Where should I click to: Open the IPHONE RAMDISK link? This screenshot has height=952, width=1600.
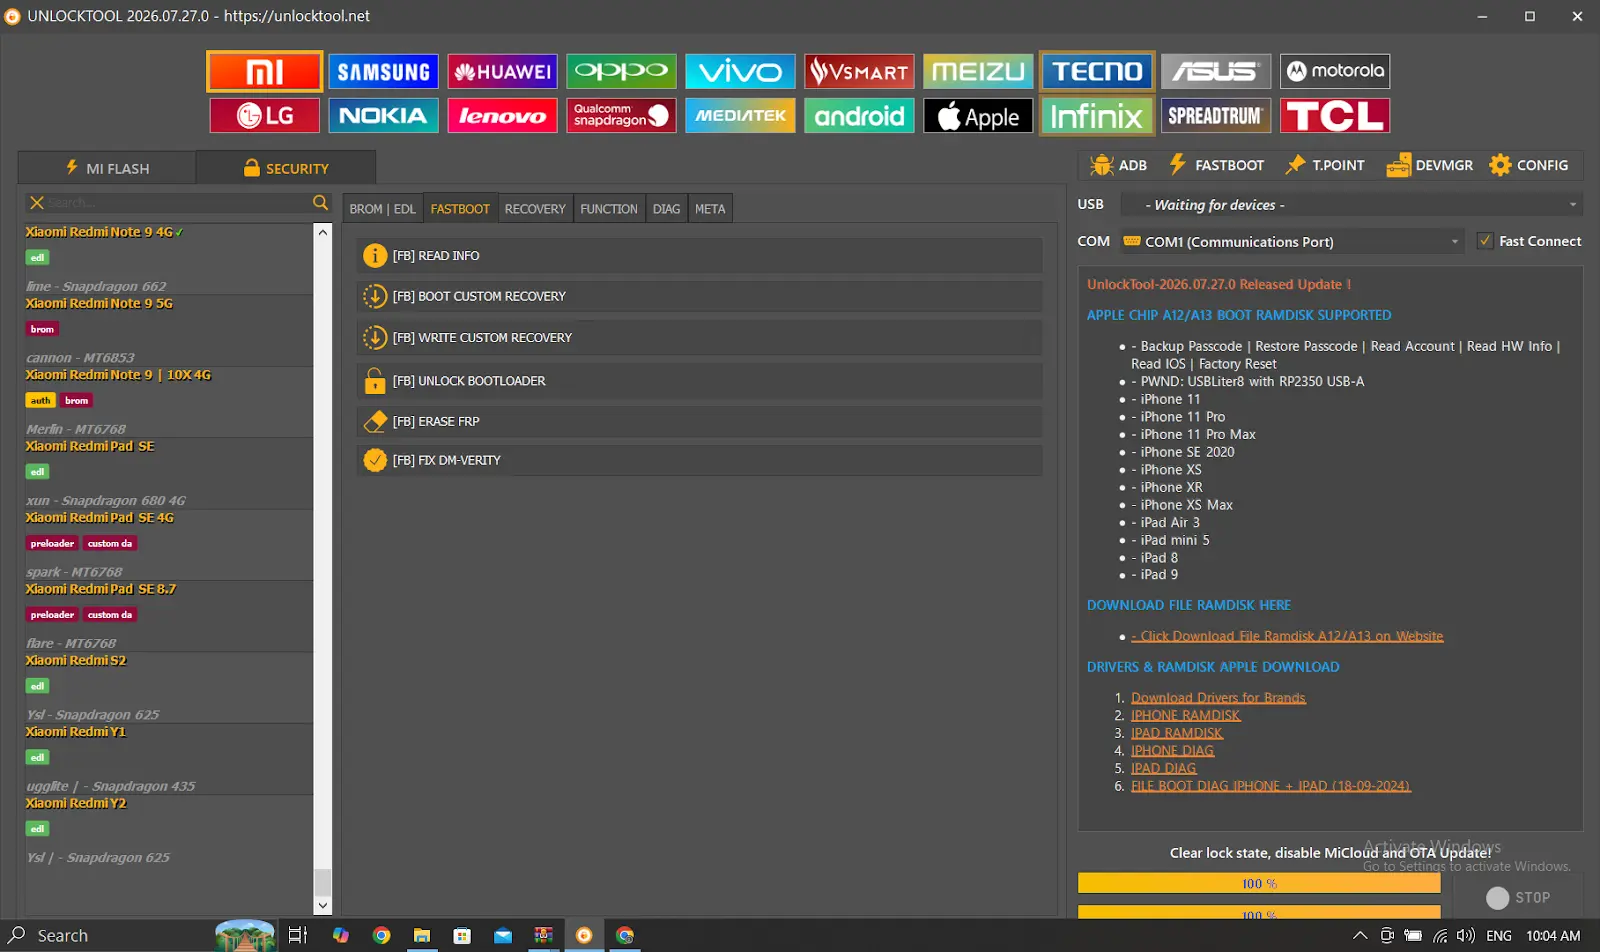[1185, 715]
